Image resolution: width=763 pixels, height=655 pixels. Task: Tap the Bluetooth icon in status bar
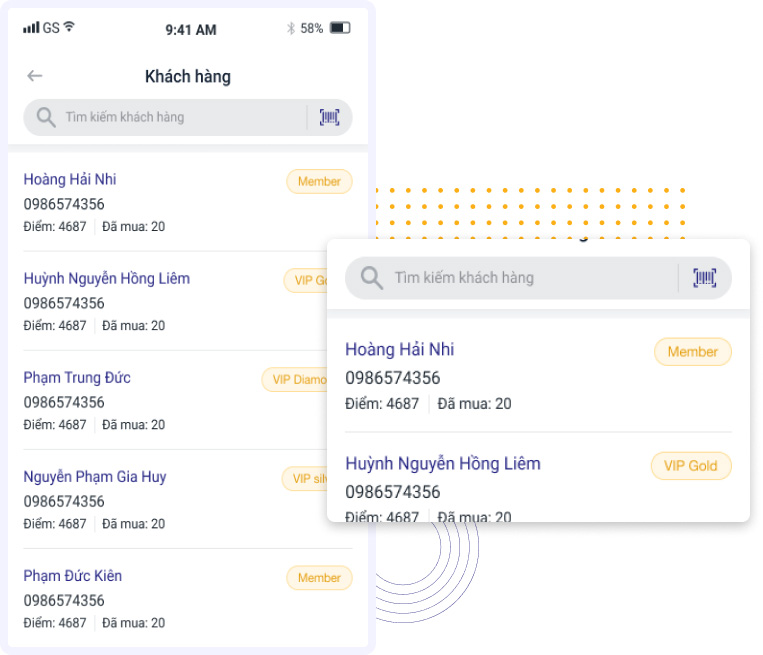pyautogui.click(x=290, y=29)
